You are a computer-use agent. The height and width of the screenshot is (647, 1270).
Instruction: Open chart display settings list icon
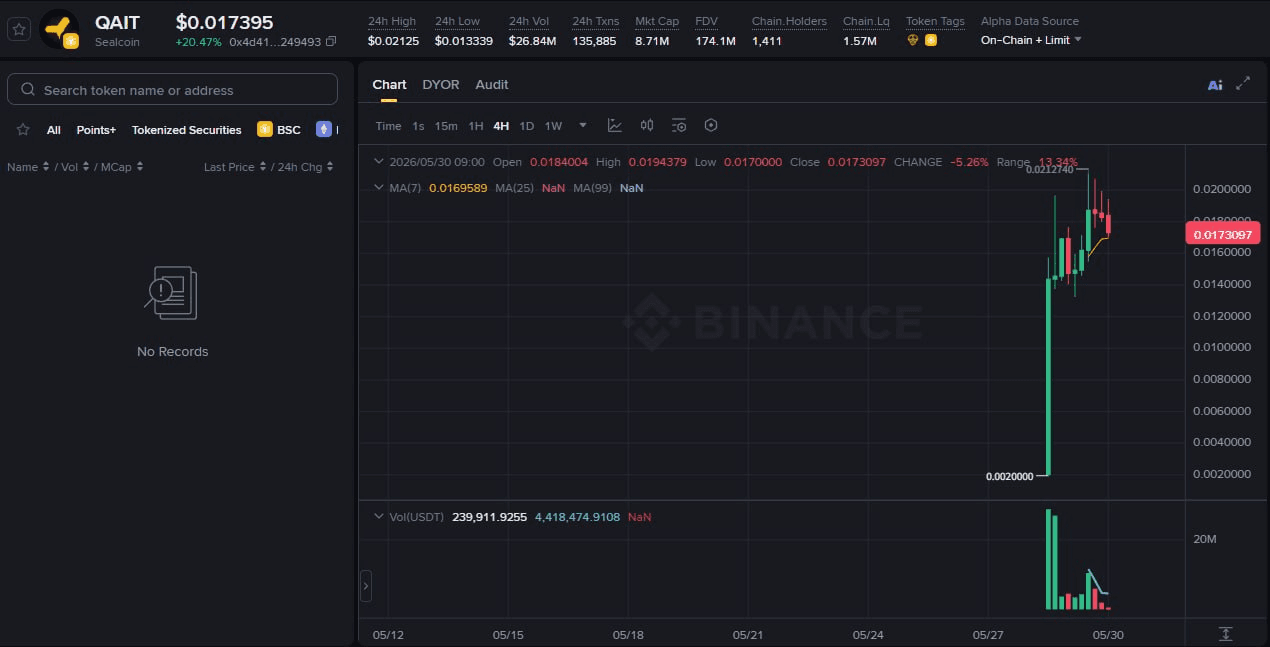tap(679, 125)
